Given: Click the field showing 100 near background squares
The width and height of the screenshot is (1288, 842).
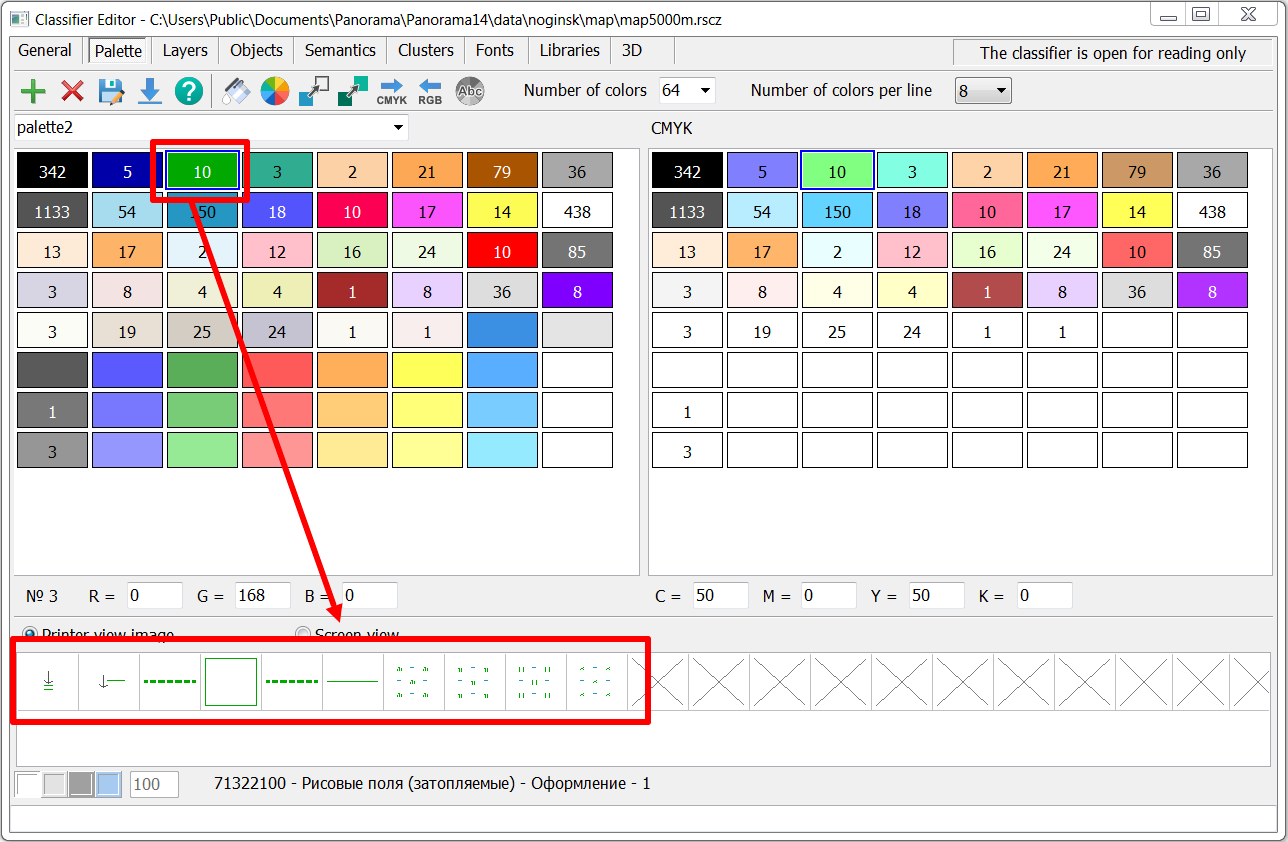Looking at the screenshot, I should tap(154, 784).
